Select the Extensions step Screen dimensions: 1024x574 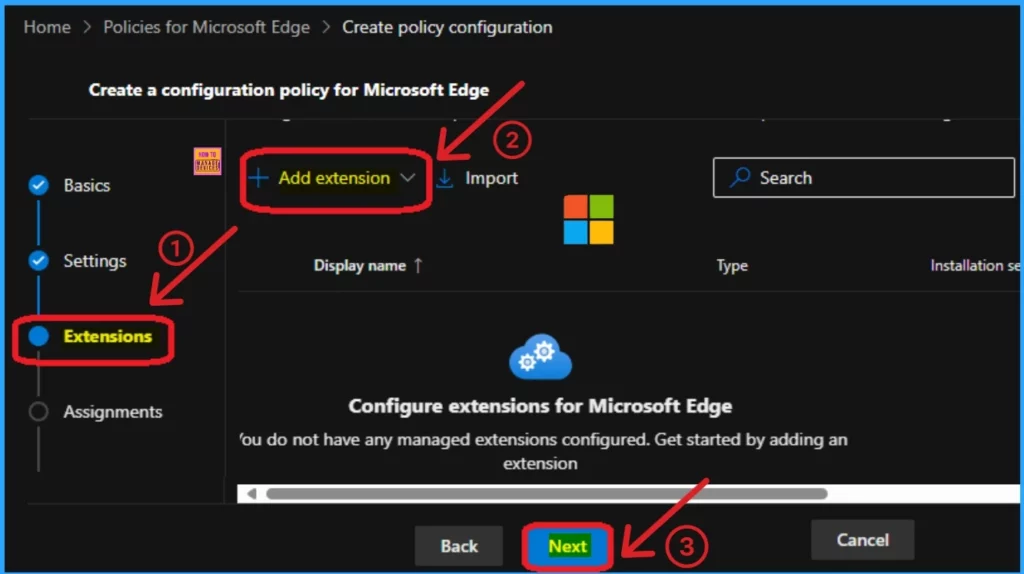pyautogui.click(x=107, y=336)
